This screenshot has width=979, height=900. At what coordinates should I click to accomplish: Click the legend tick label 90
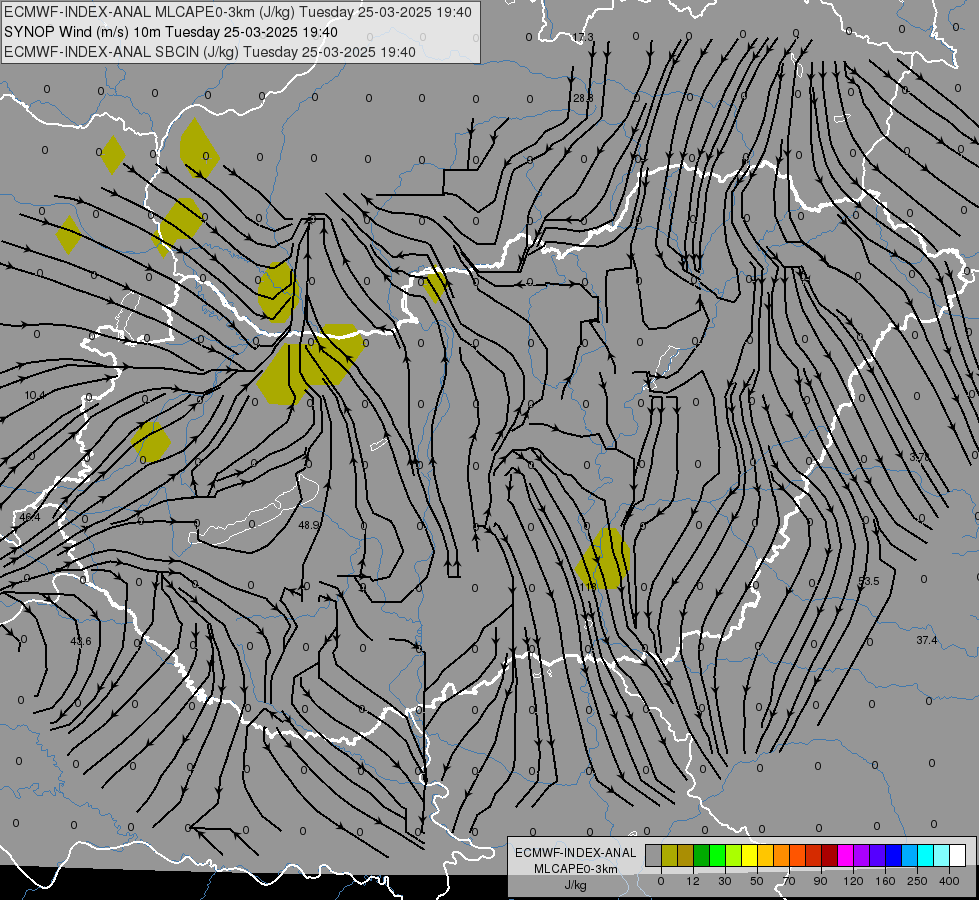pyautogui.click(x=820, y=881)
